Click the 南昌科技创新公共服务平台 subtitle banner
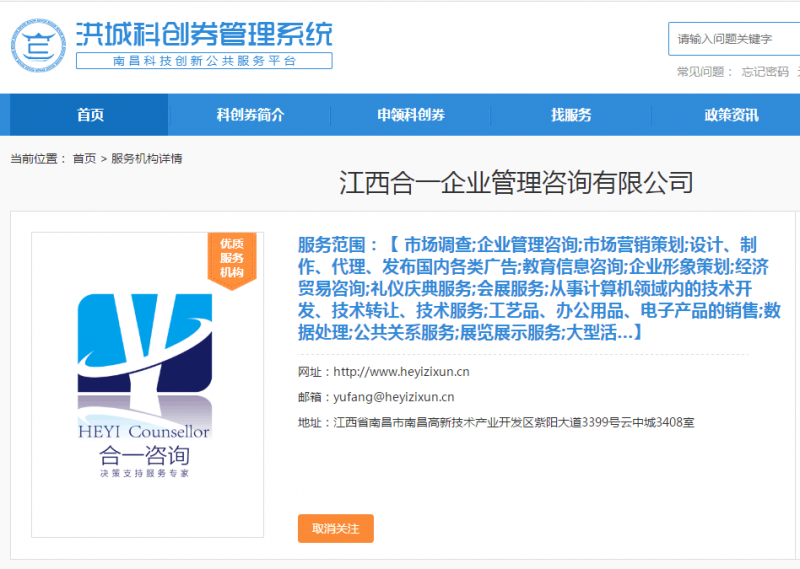The height and width of the screenshot is (569, 800). [x=204, y=61]
